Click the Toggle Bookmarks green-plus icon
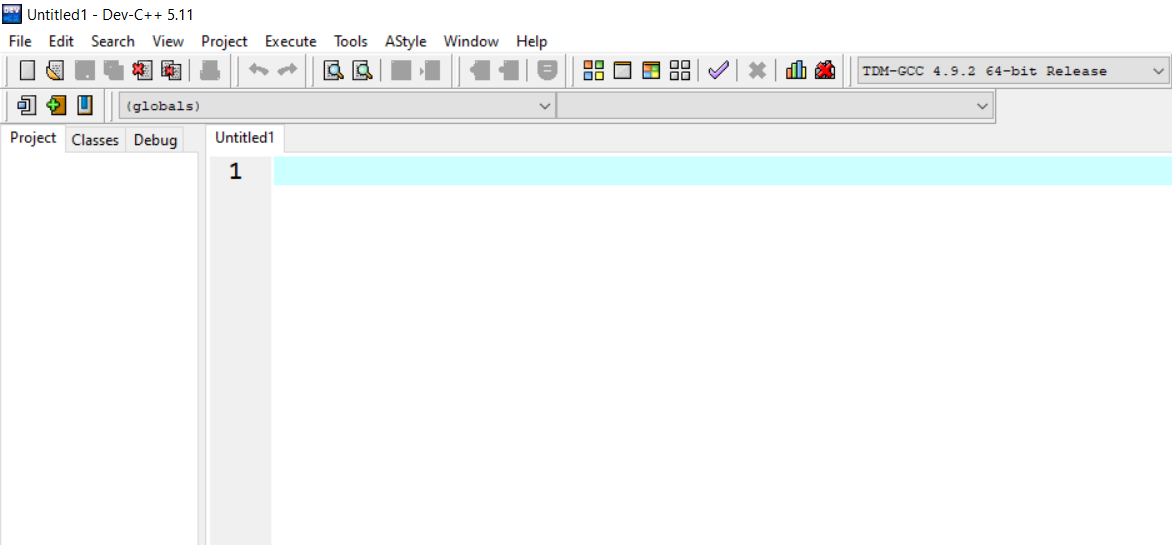This screenshot has height=545, width=1172. [x=56, y=105]
